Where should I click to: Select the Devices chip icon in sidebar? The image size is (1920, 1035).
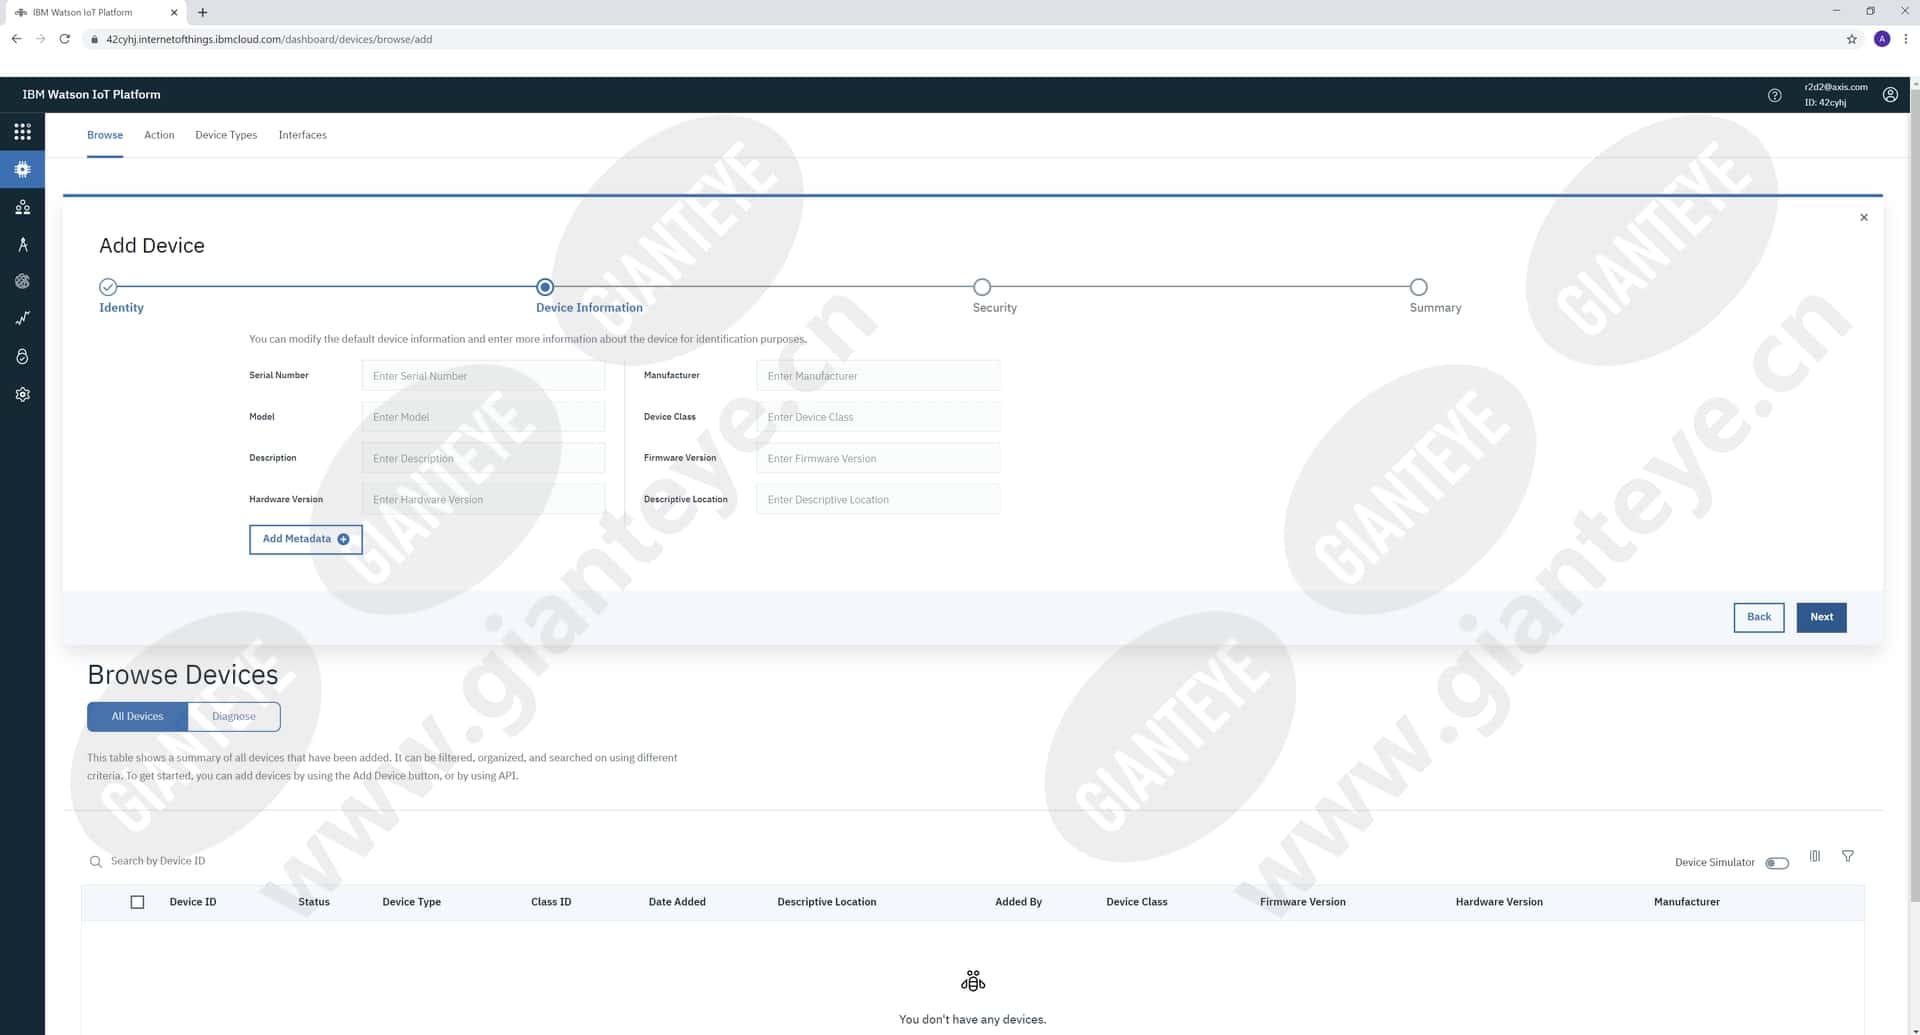point(22,170)
